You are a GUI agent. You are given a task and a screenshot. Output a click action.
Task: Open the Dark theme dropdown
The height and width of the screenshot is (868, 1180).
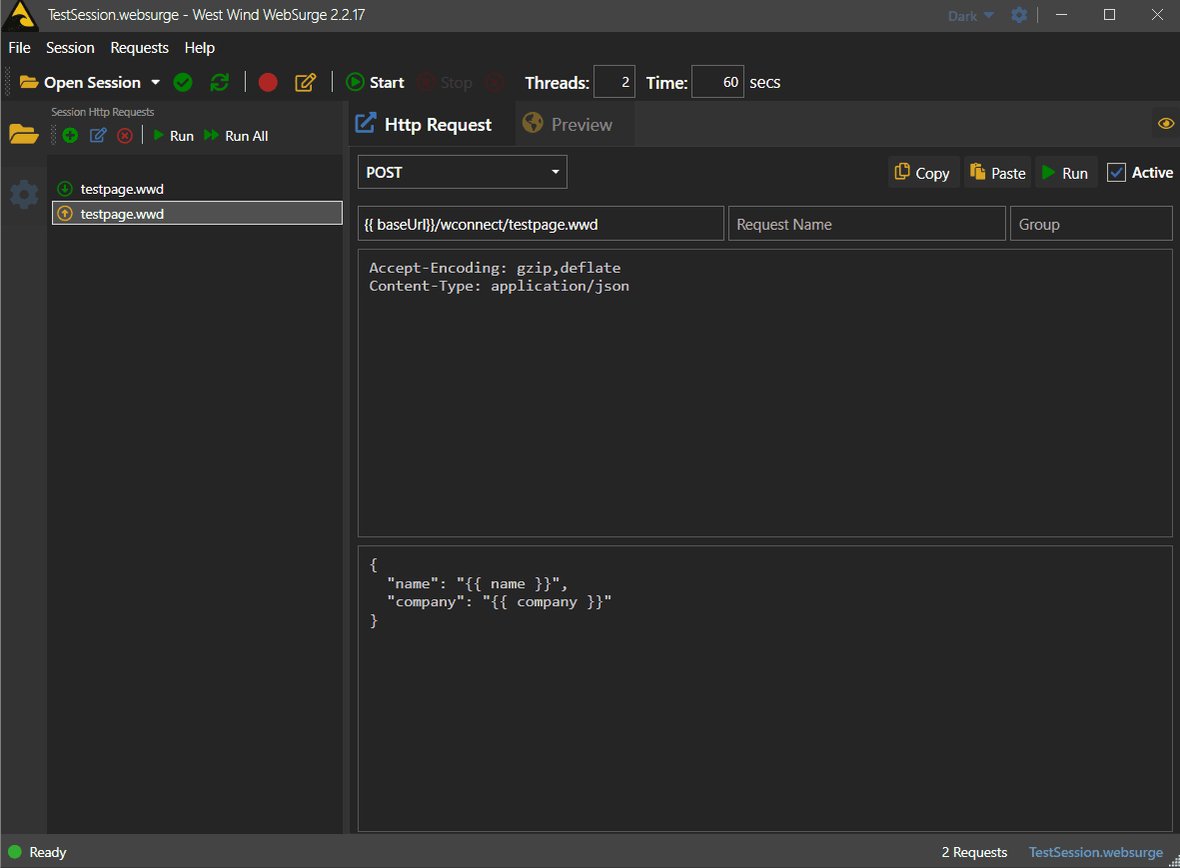coord(971,16)
